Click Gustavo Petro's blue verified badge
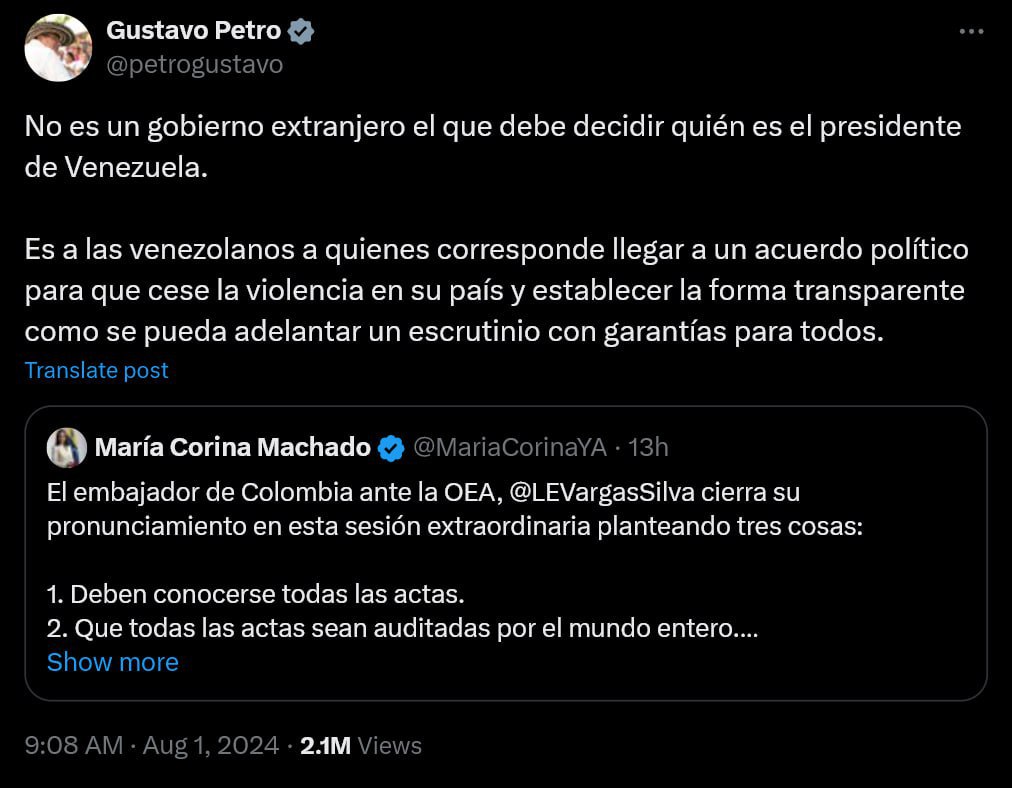This screenshot has width=1012, height=788. (301, 32)
